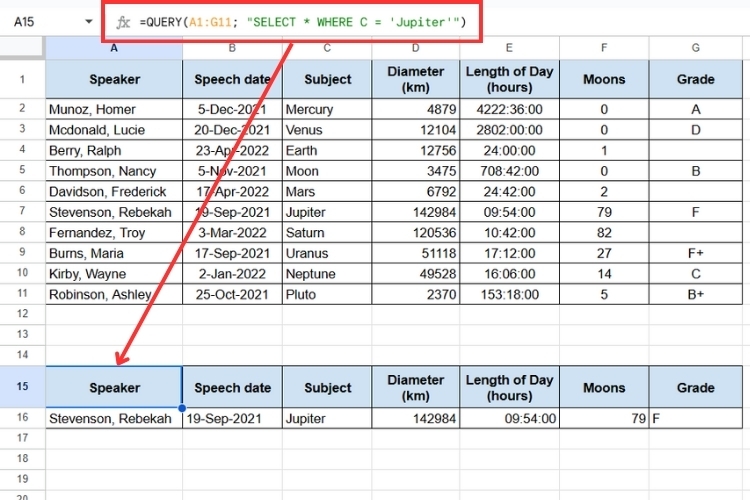Click the Moons header in row 1

point(604,79)
